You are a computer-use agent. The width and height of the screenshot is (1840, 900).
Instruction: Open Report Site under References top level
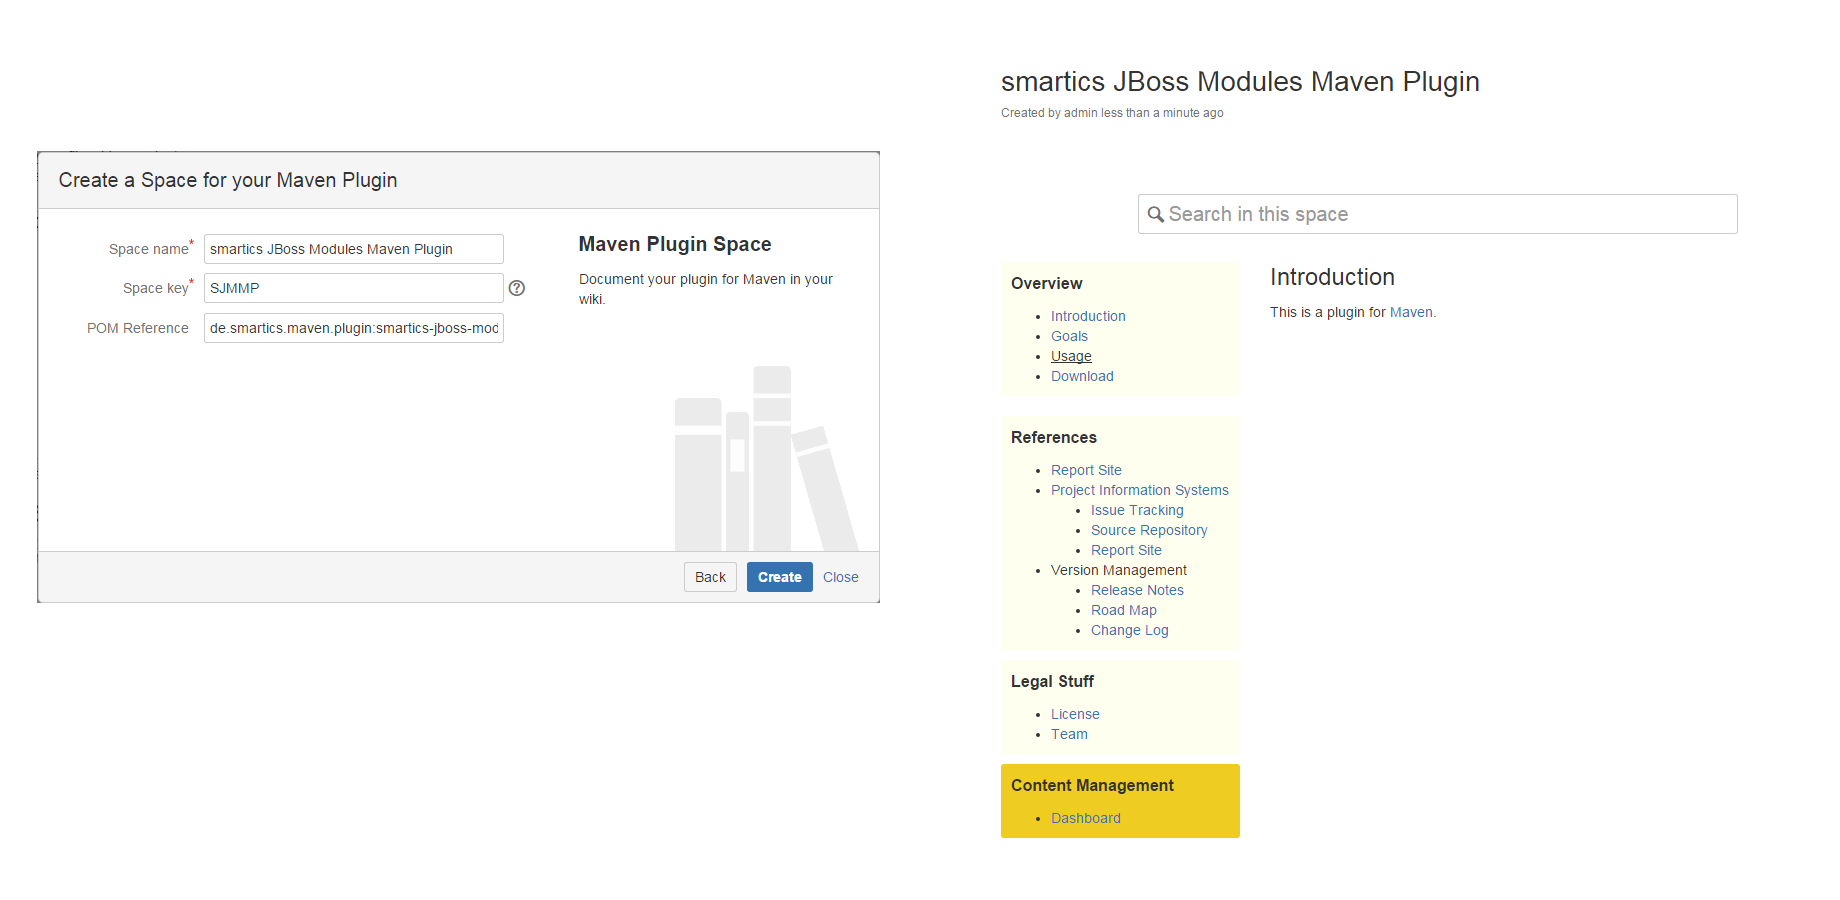point(1086,470)
